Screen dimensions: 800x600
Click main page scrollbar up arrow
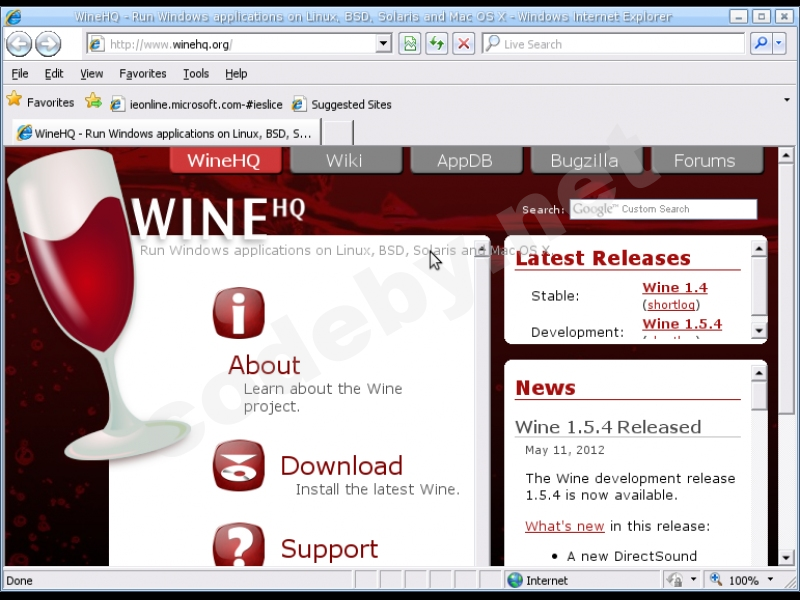point(786,156)
